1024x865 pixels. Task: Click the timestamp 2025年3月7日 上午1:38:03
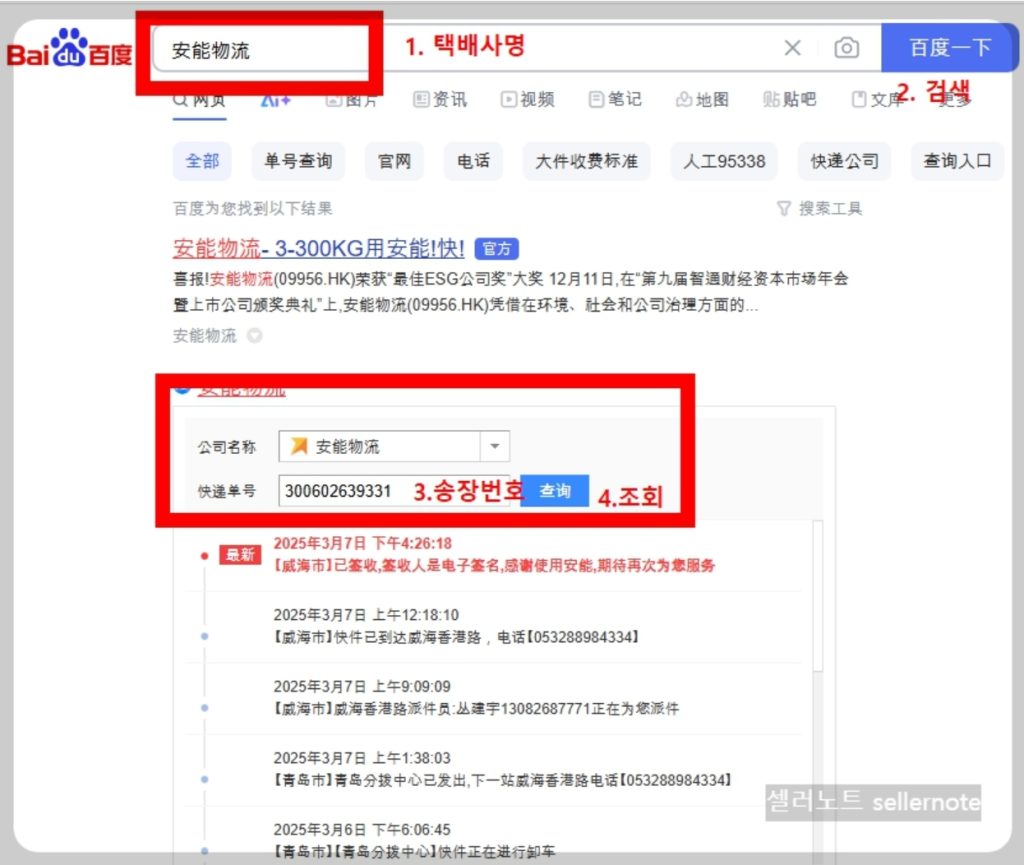pyautogui.click(x=362, y=759)
